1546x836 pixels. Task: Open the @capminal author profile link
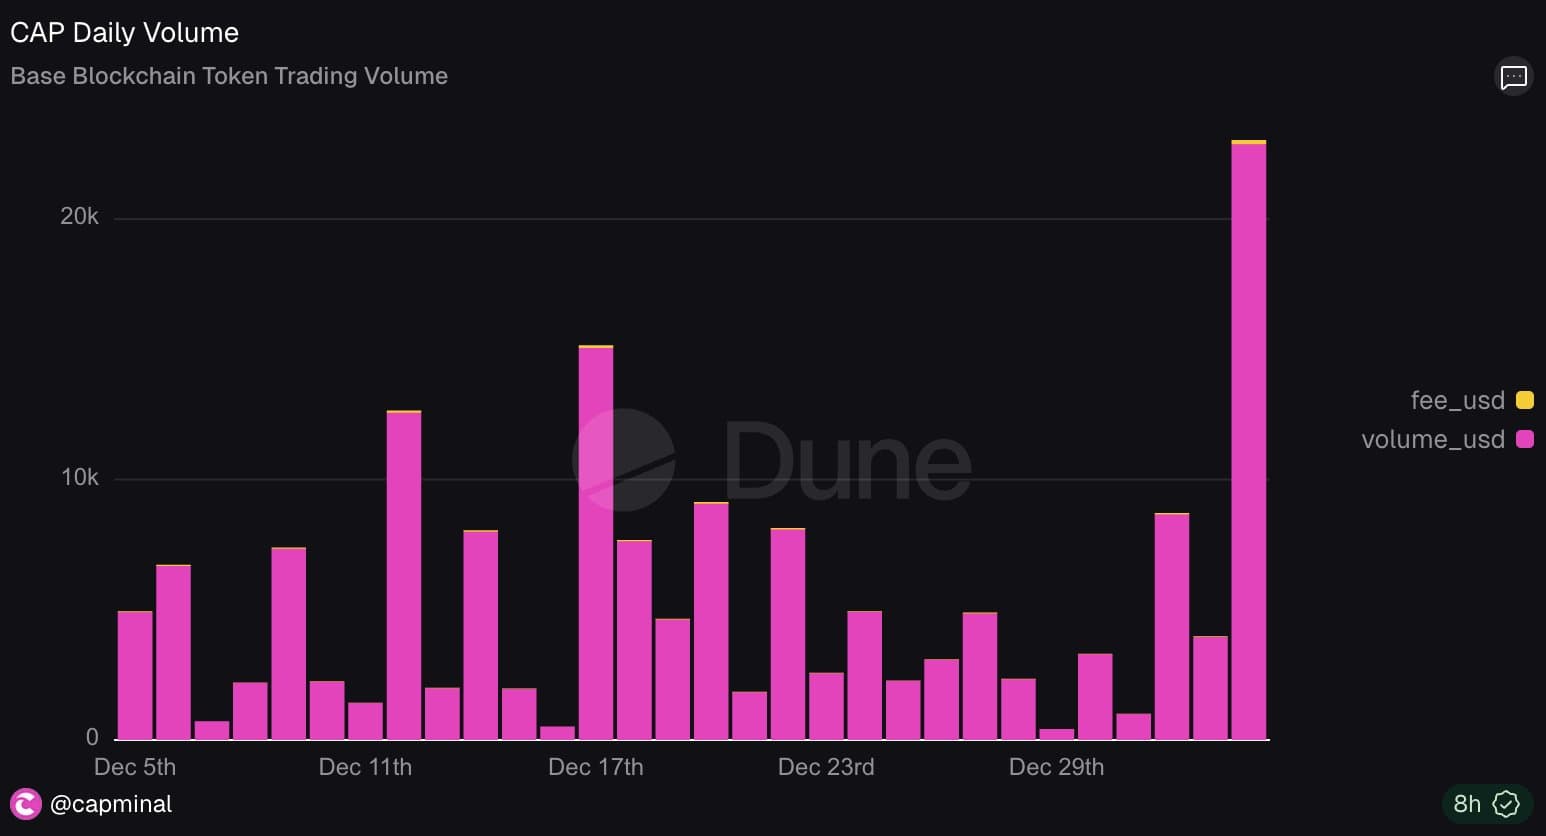(110, 804)
